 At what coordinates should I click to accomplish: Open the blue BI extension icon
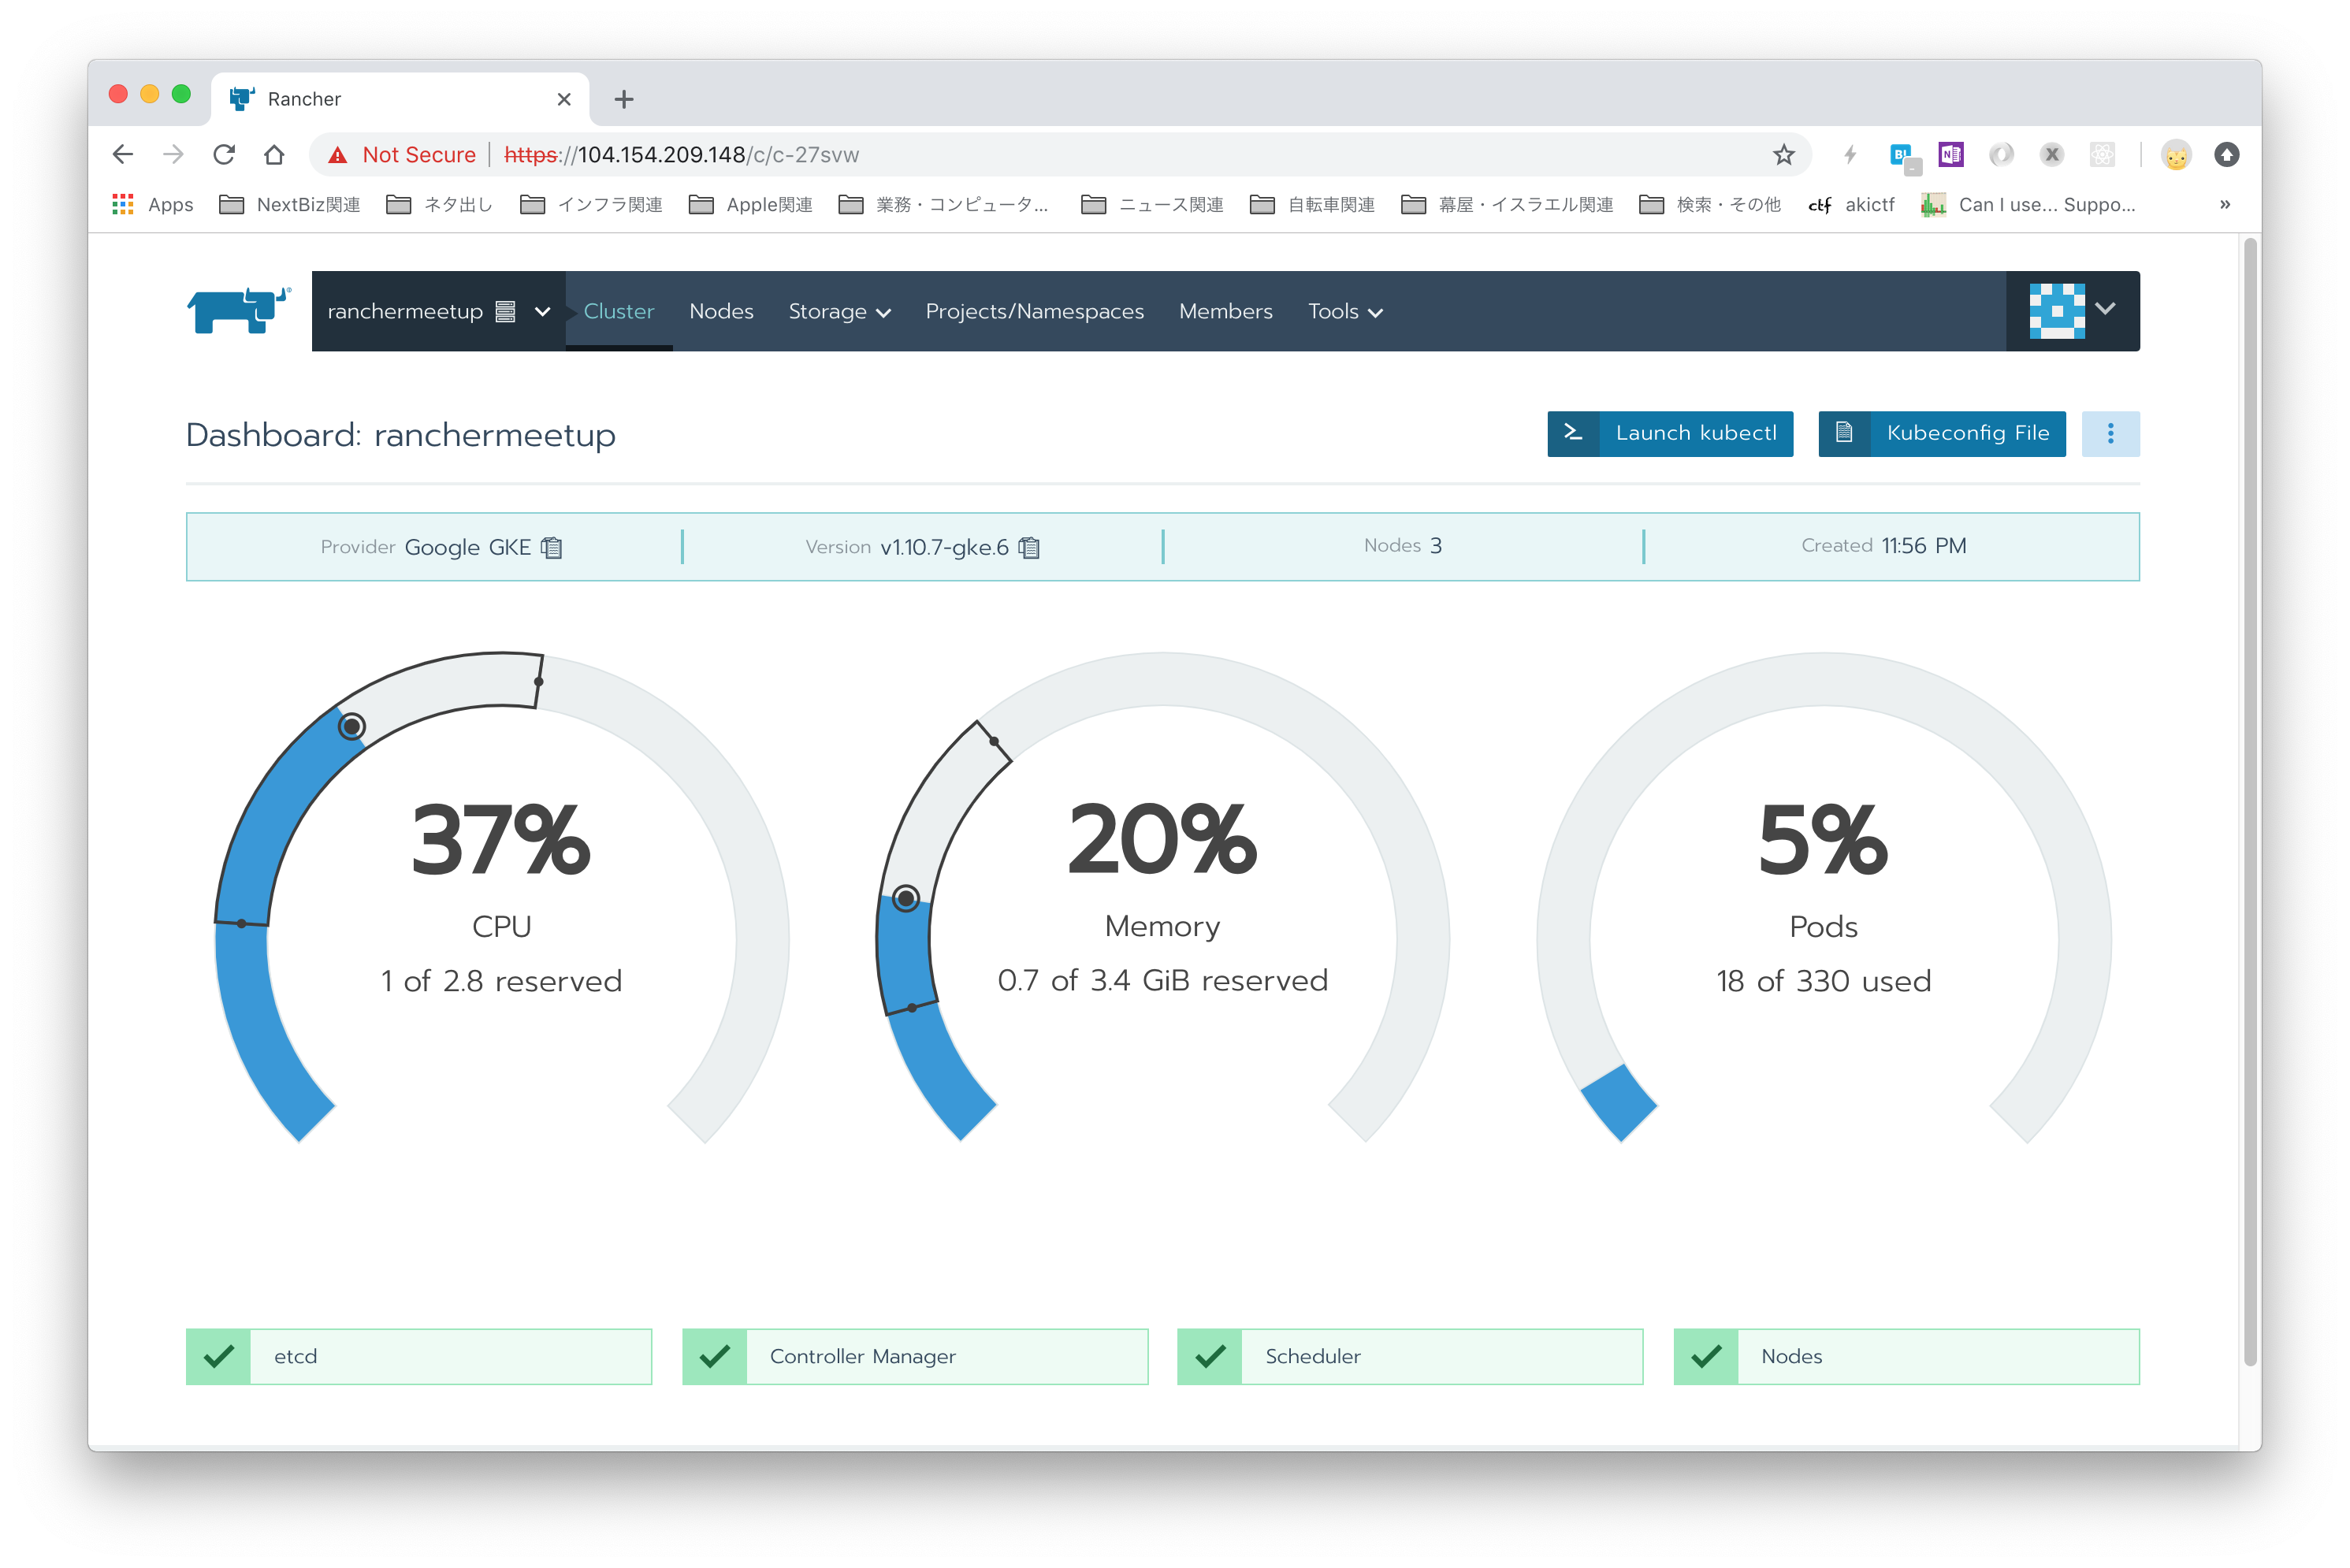point(1903,156)
